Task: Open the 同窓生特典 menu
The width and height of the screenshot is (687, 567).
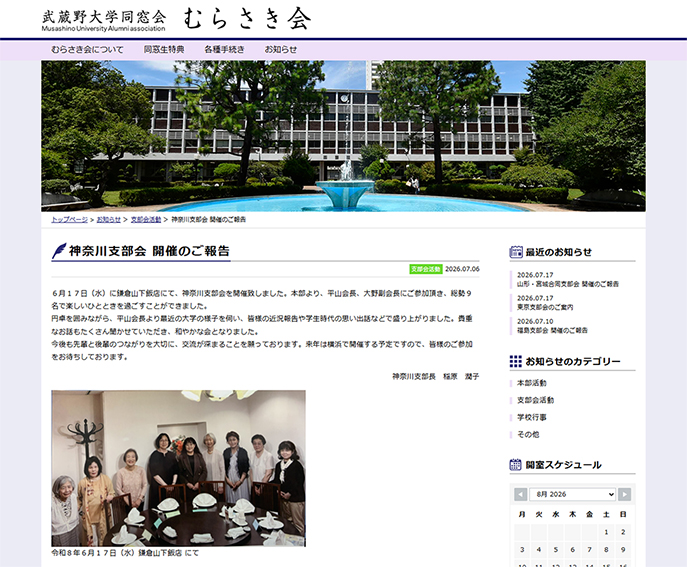Action: point(164,50)
